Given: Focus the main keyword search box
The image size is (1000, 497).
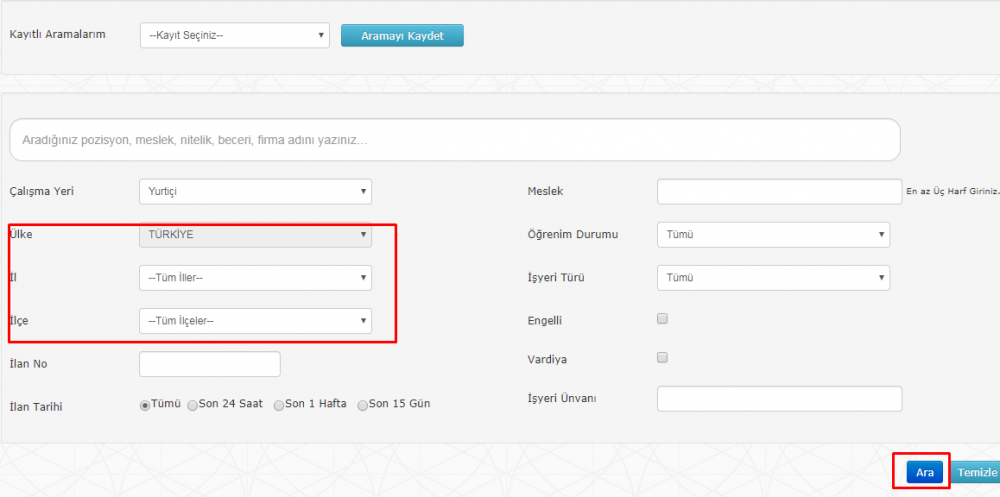Looking at the screenshot, I should click(455, 141).
